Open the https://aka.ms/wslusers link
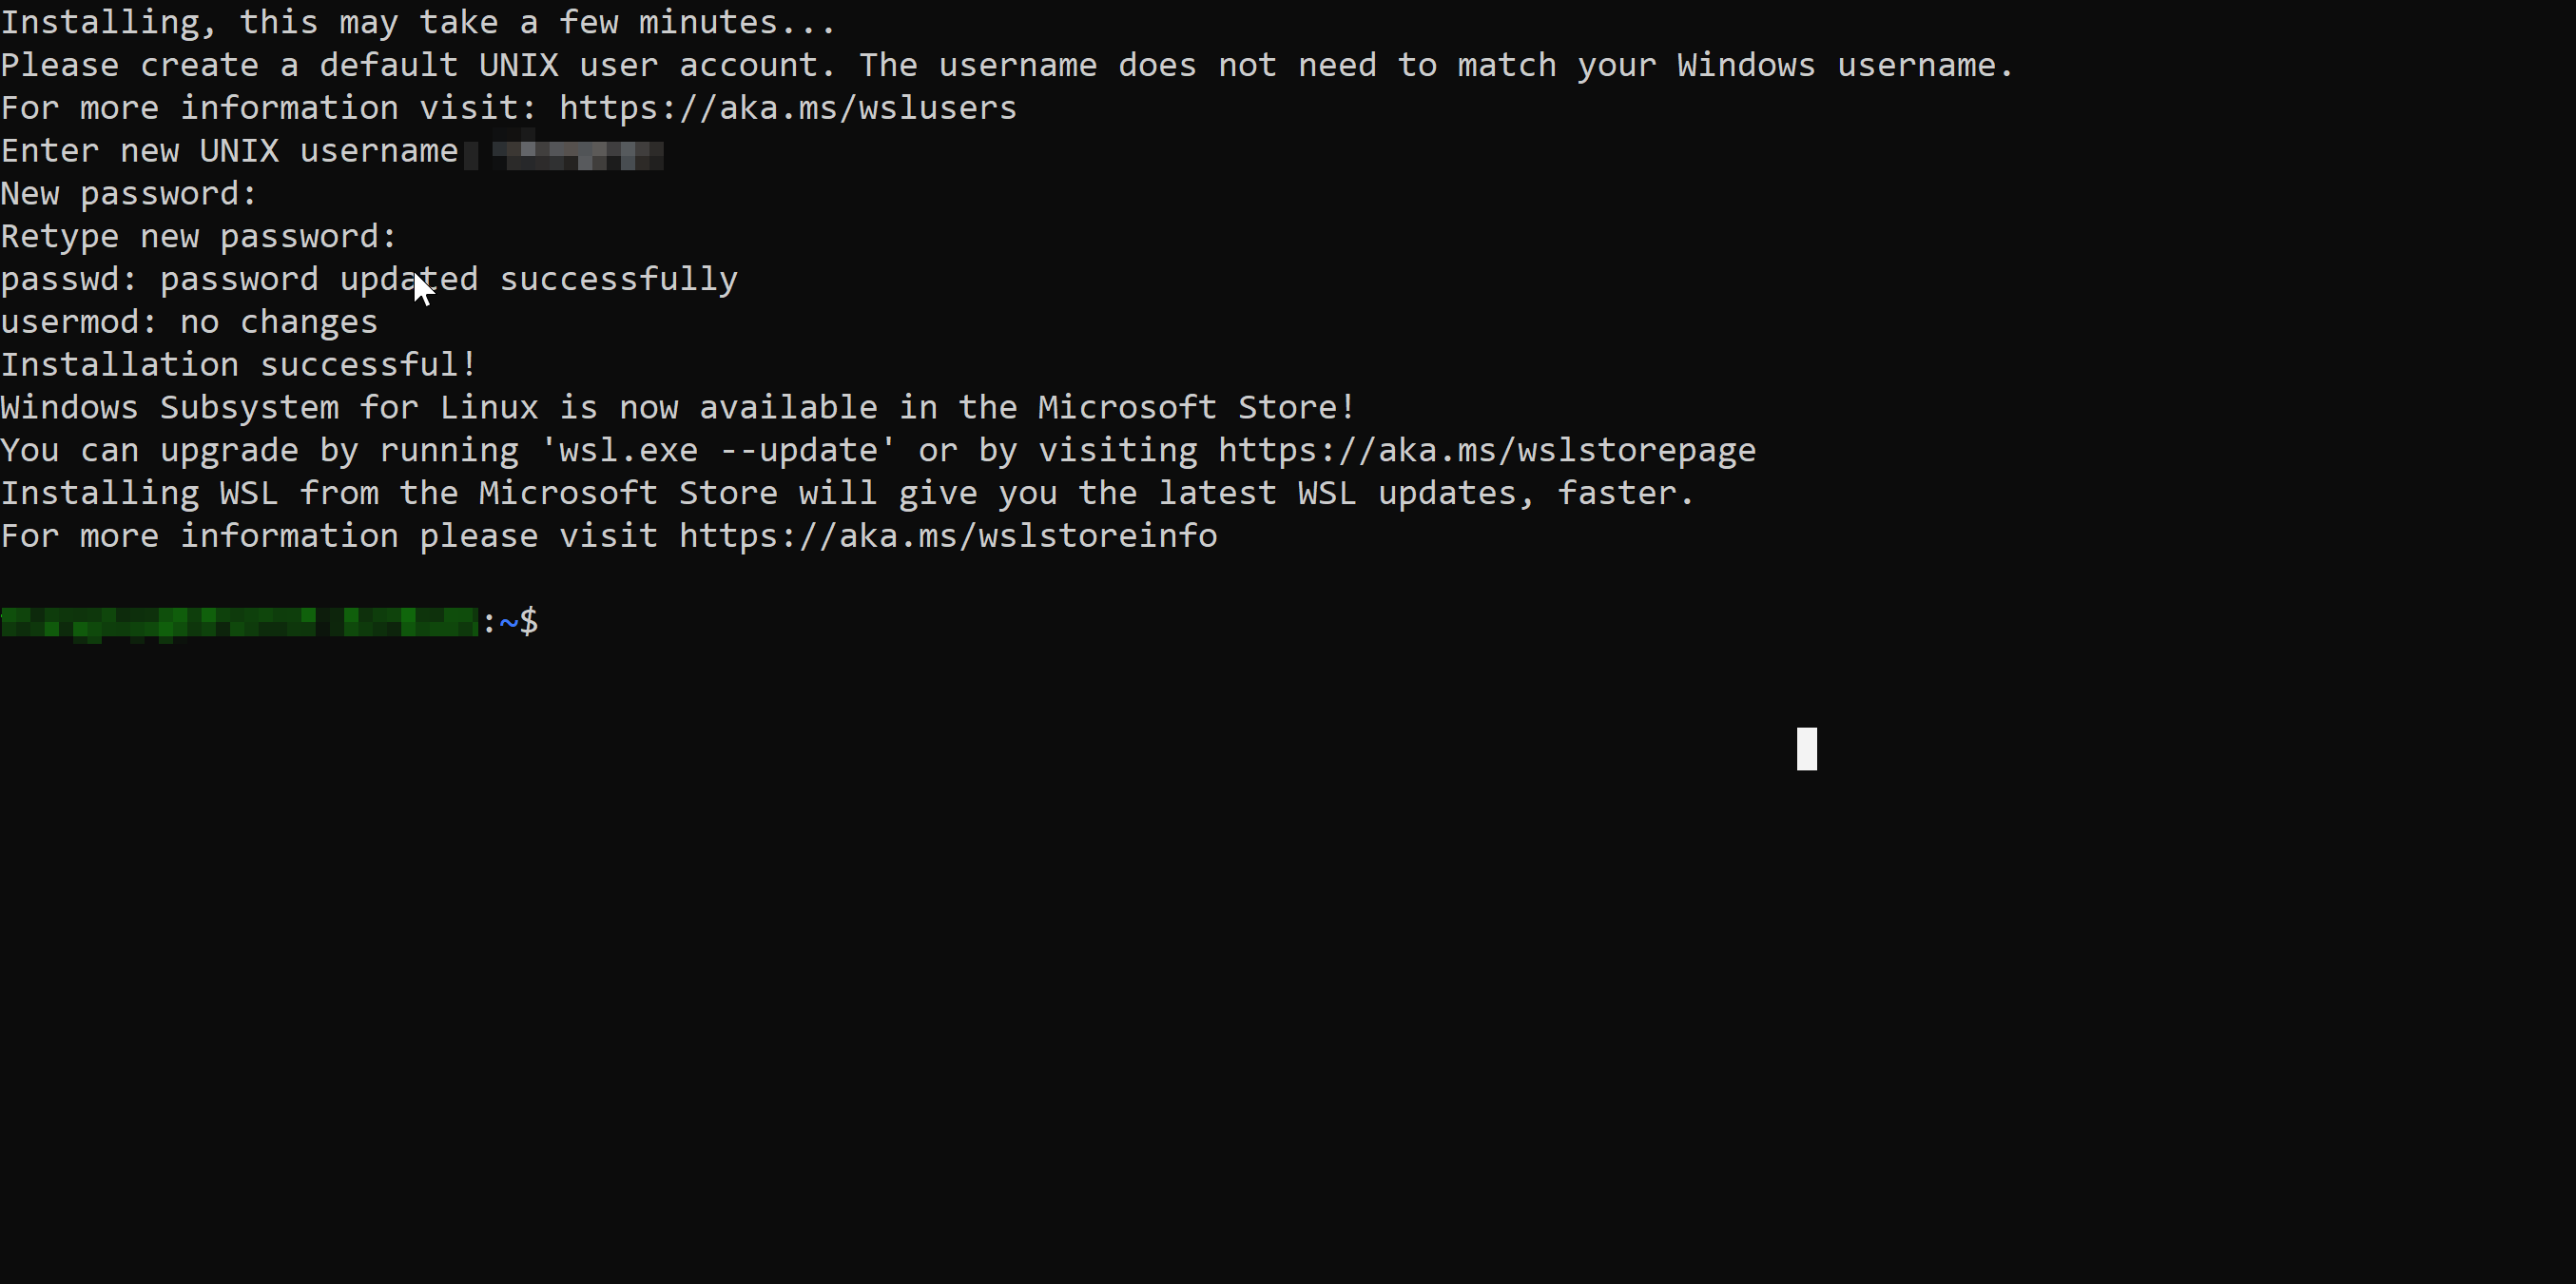This screenshot has width=2576, height=1284. coord(788,108)
